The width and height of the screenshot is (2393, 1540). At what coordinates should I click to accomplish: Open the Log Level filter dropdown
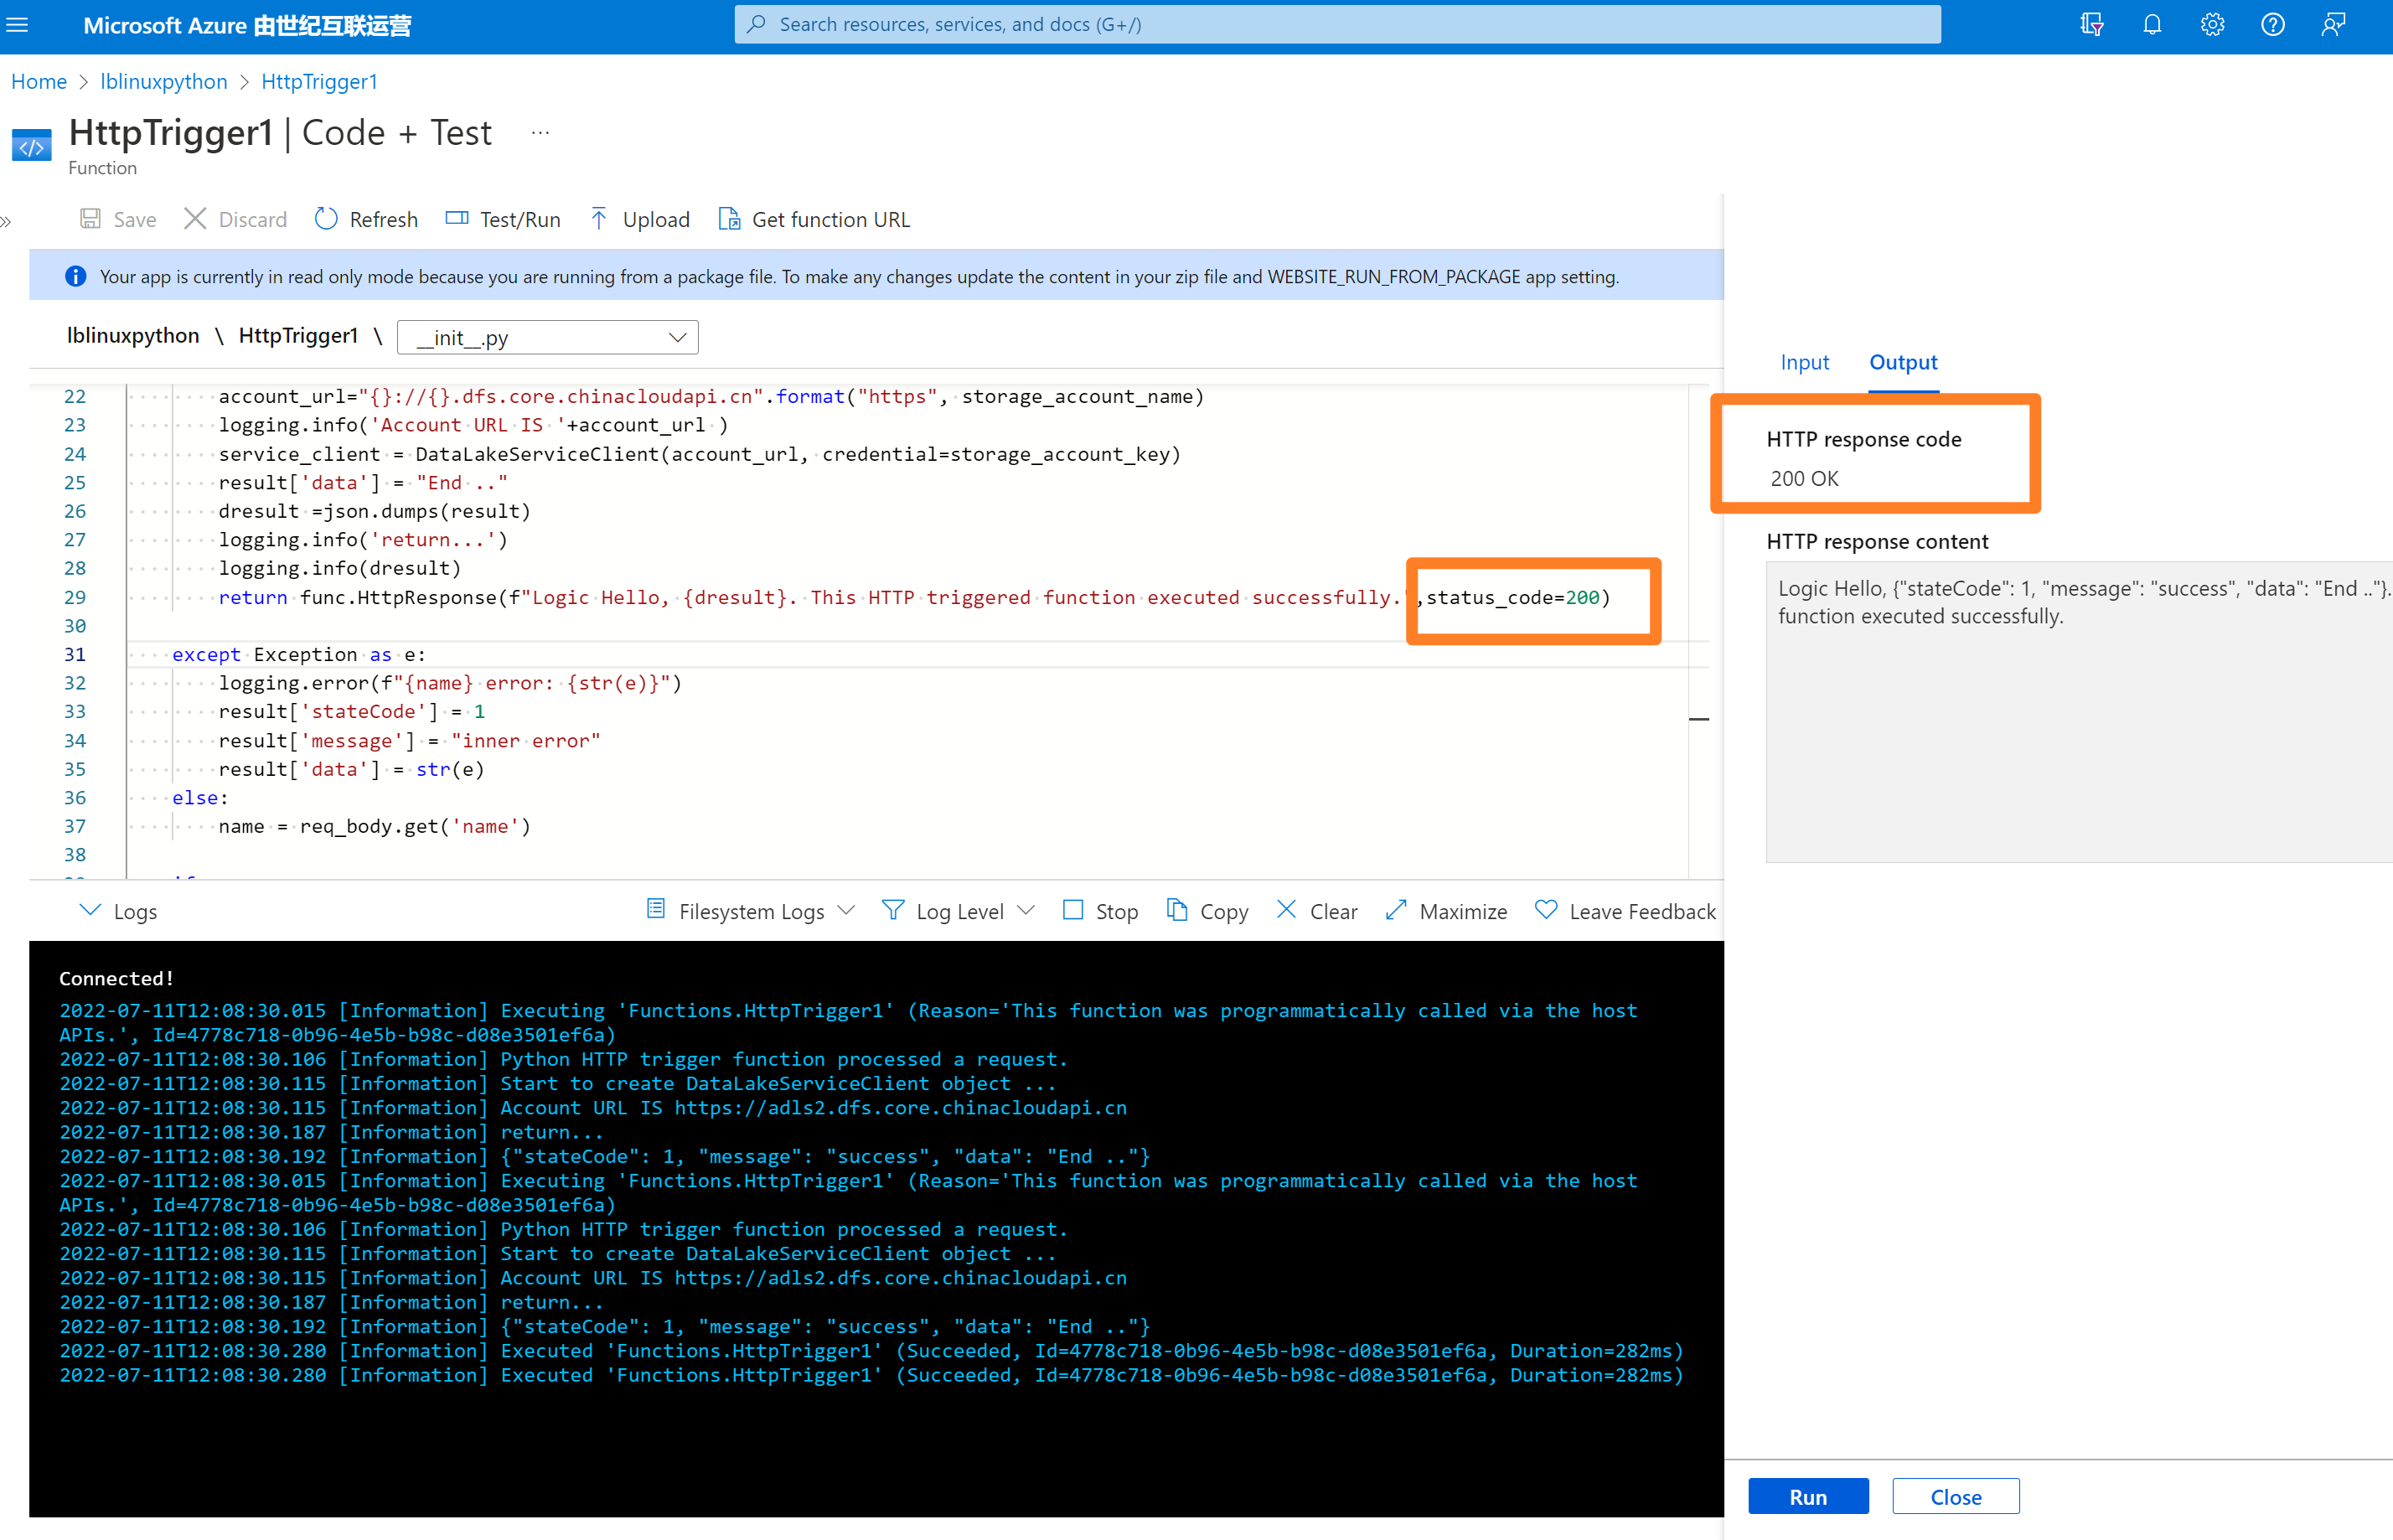(x=958, y=911)
